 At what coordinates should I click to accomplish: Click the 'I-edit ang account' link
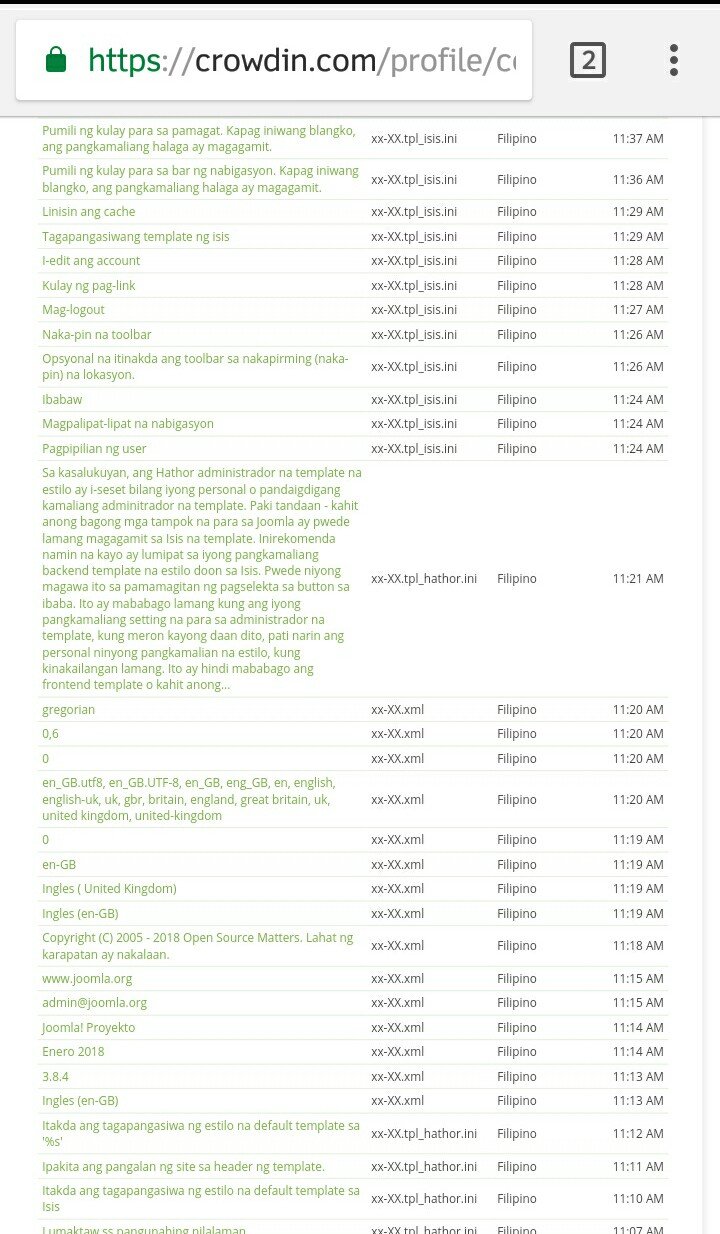tap(91, 261)
